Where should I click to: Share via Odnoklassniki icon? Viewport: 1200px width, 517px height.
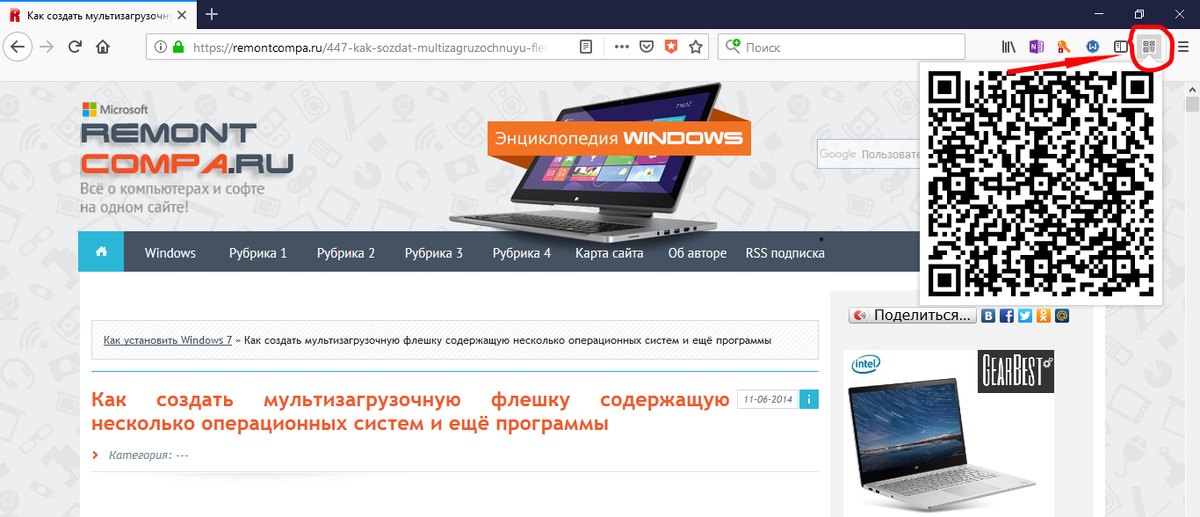point(1043,316)
